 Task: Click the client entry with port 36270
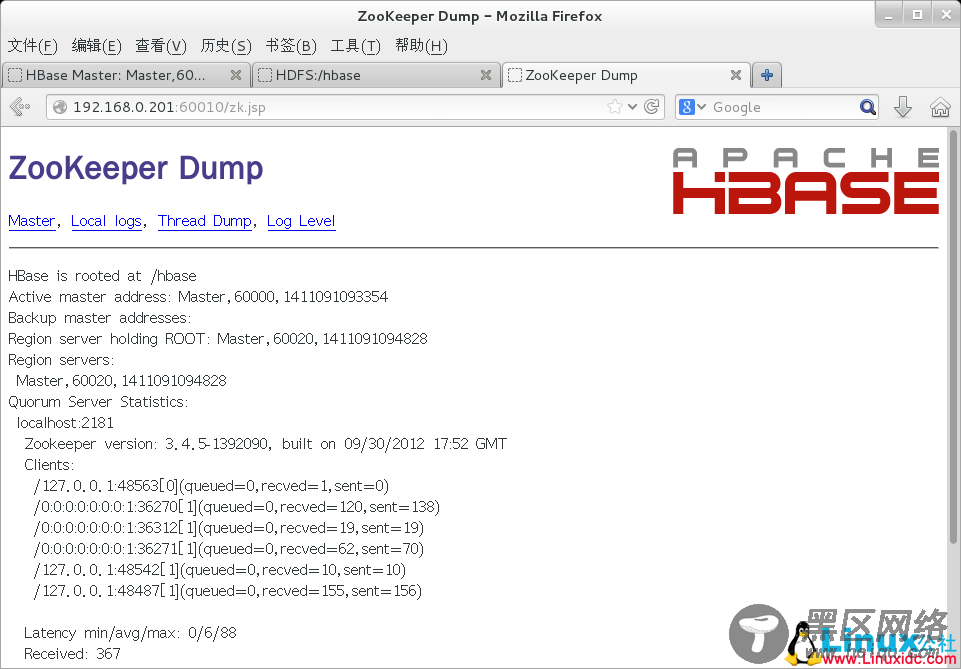click(237, 507)
